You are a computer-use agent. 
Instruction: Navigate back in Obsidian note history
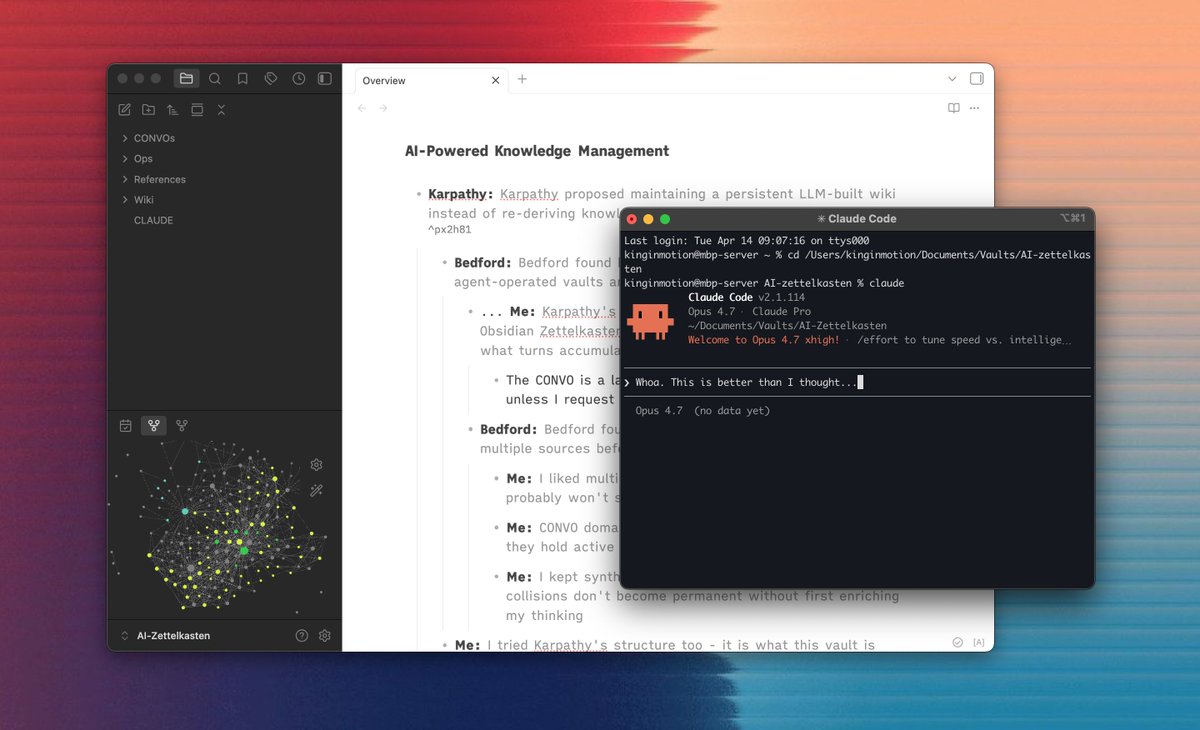point(362,108)
